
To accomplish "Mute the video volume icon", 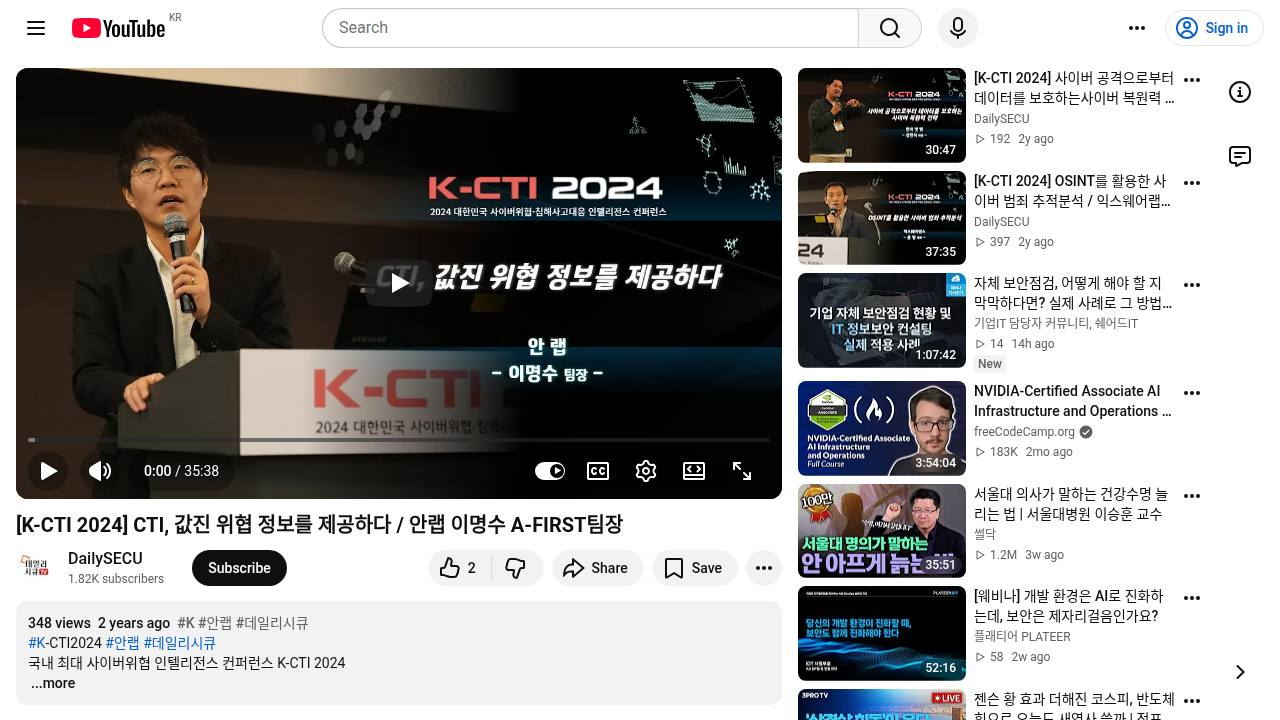I will coord(100,471).
